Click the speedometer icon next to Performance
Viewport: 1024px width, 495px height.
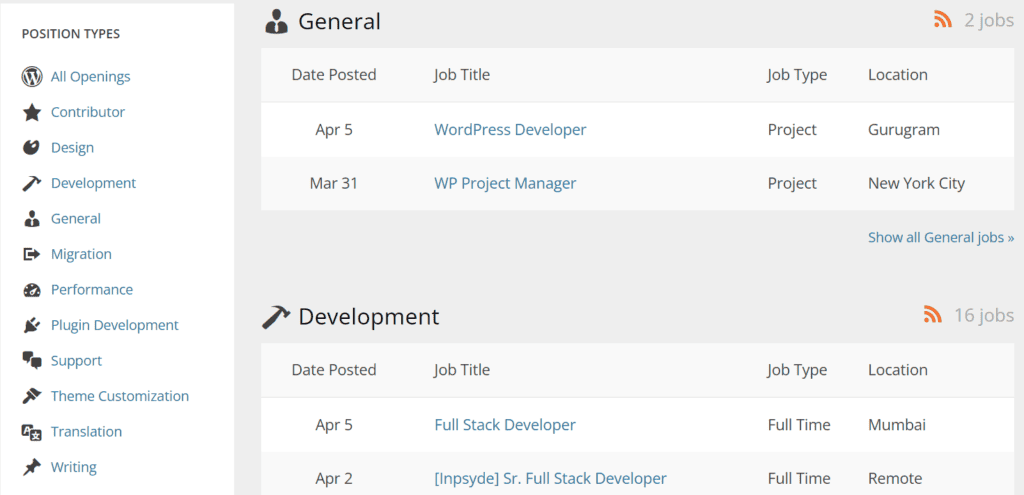click(x=32, y=290)
